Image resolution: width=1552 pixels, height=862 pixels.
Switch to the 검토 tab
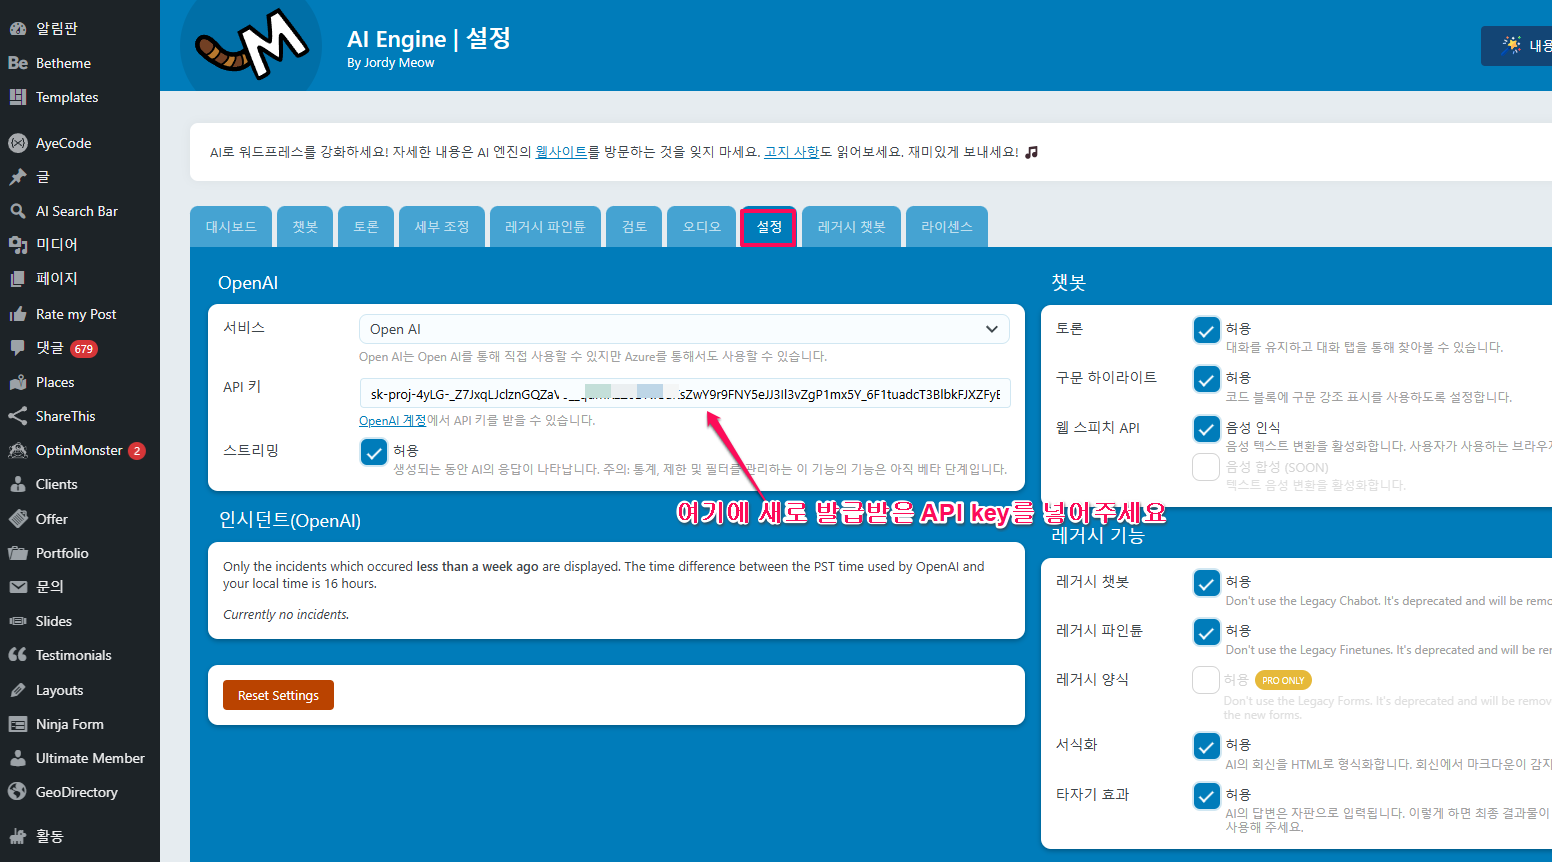pos(634,227)
